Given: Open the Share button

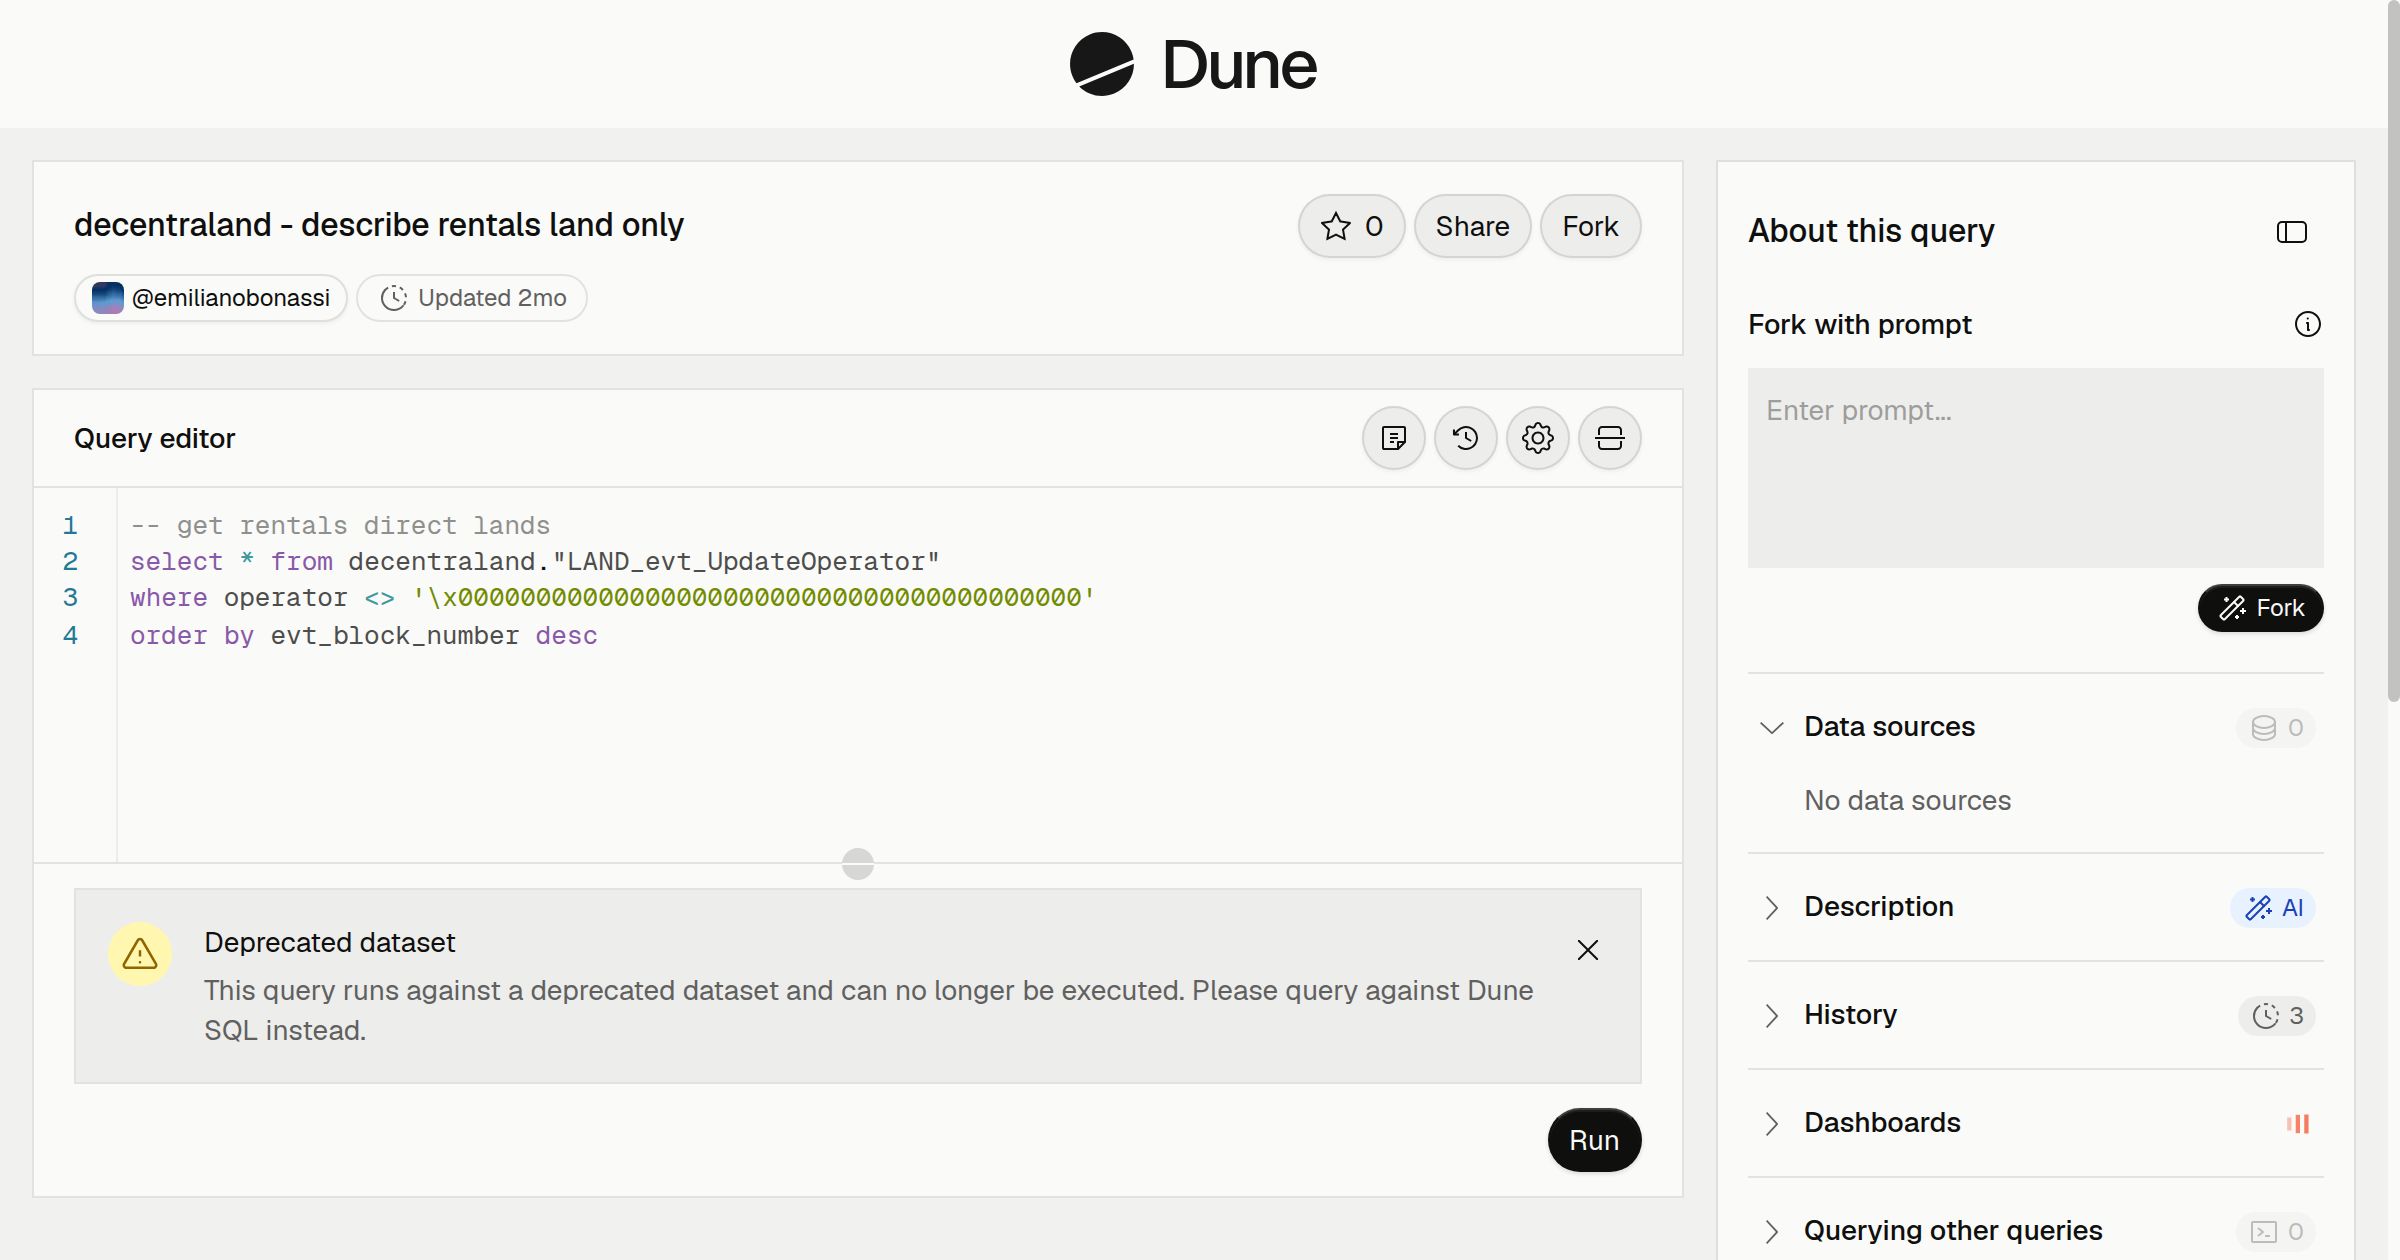Looking at the screenshot, I should tap(1472, 226).
